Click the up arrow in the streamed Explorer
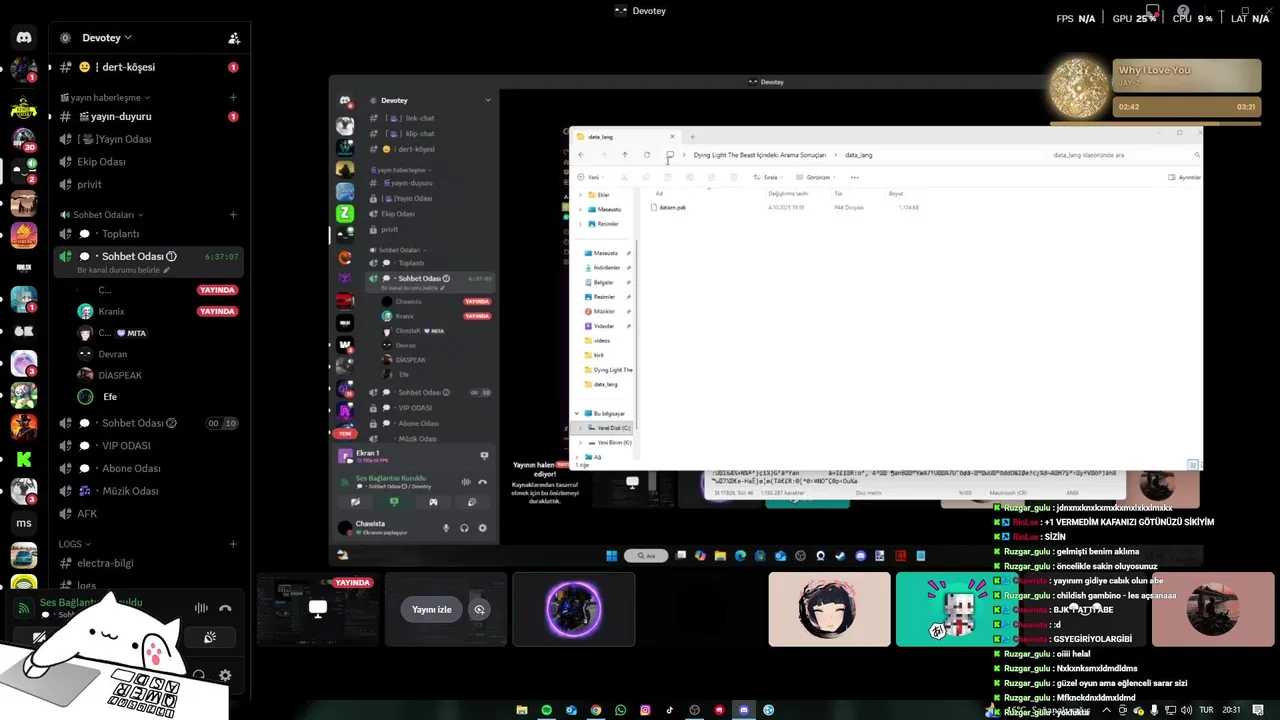The width and height of the screenshot is (1280, 720). [625, 155]
